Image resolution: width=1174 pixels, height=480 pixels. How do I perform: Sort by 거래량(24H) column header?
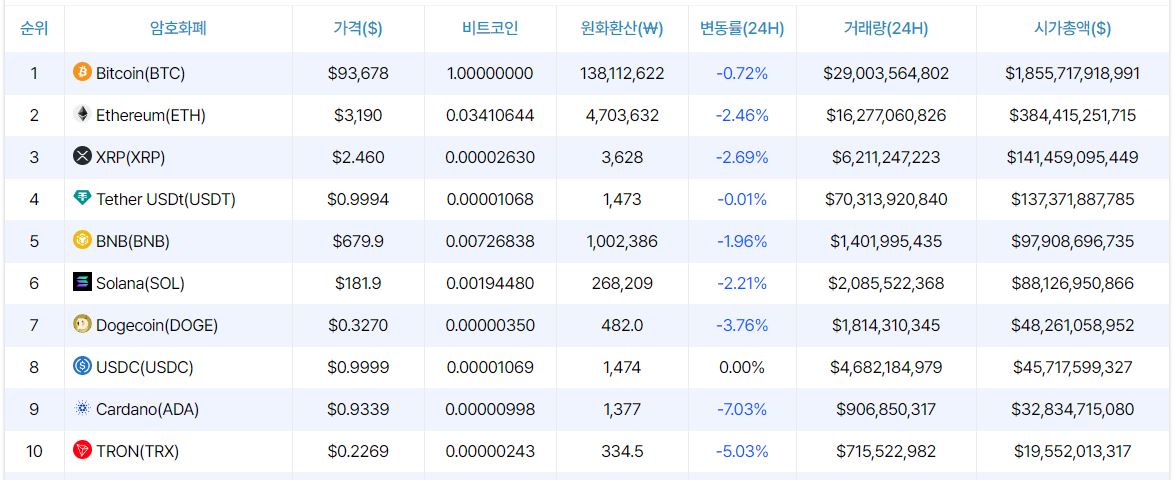886,29
